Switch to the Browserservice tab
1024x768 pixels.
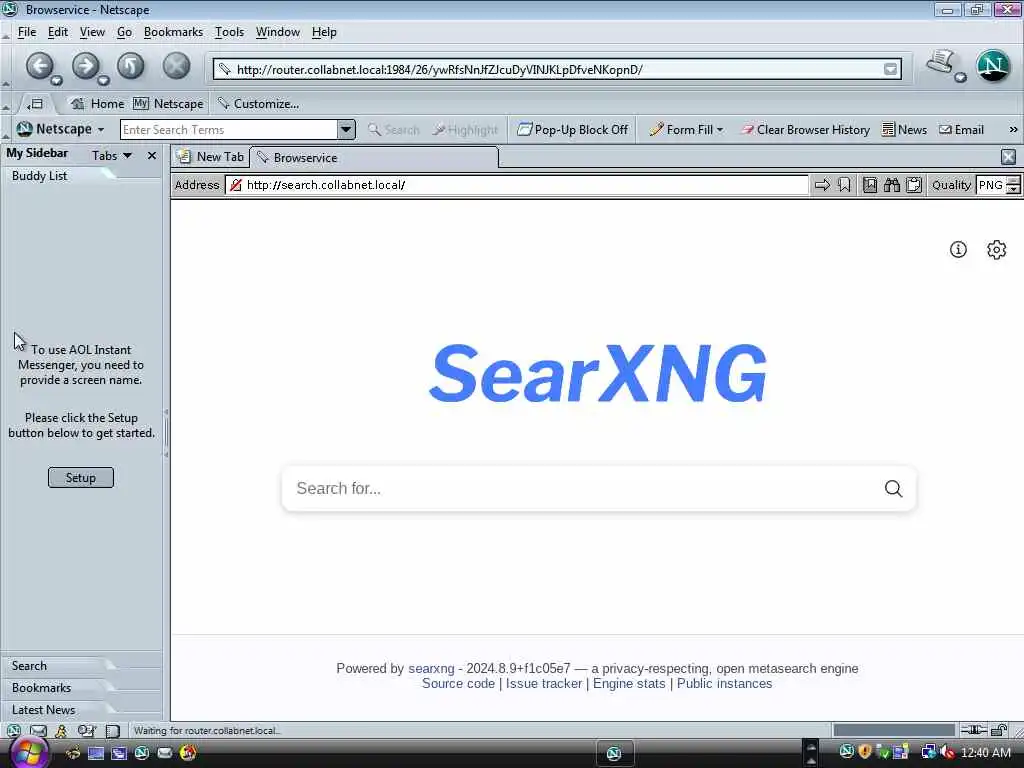pyautogui.click(x=374, y=157)
